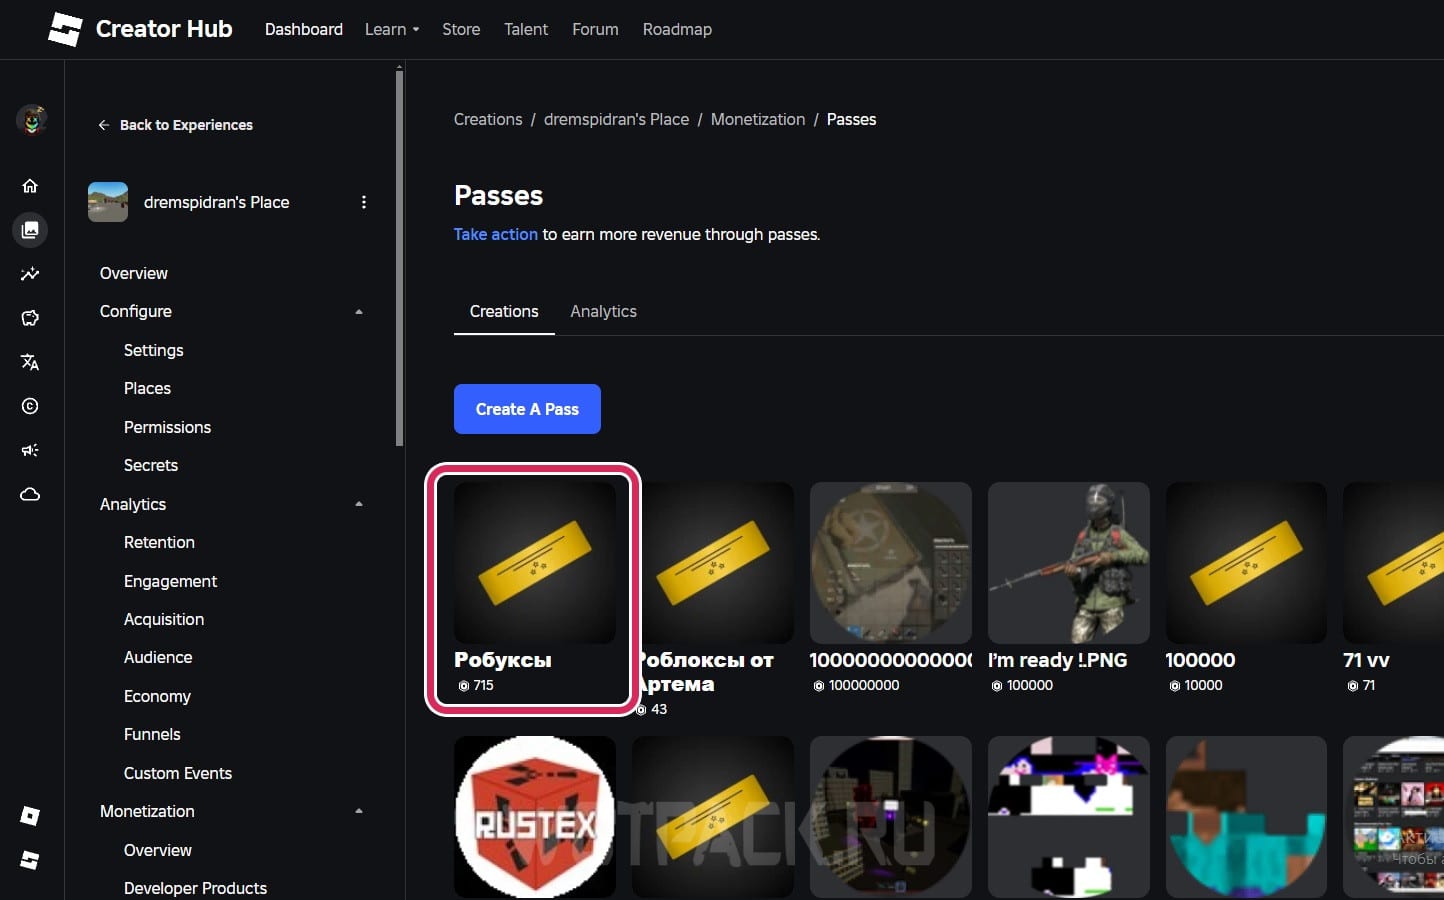Follow the Take action link

coord(496,234)
